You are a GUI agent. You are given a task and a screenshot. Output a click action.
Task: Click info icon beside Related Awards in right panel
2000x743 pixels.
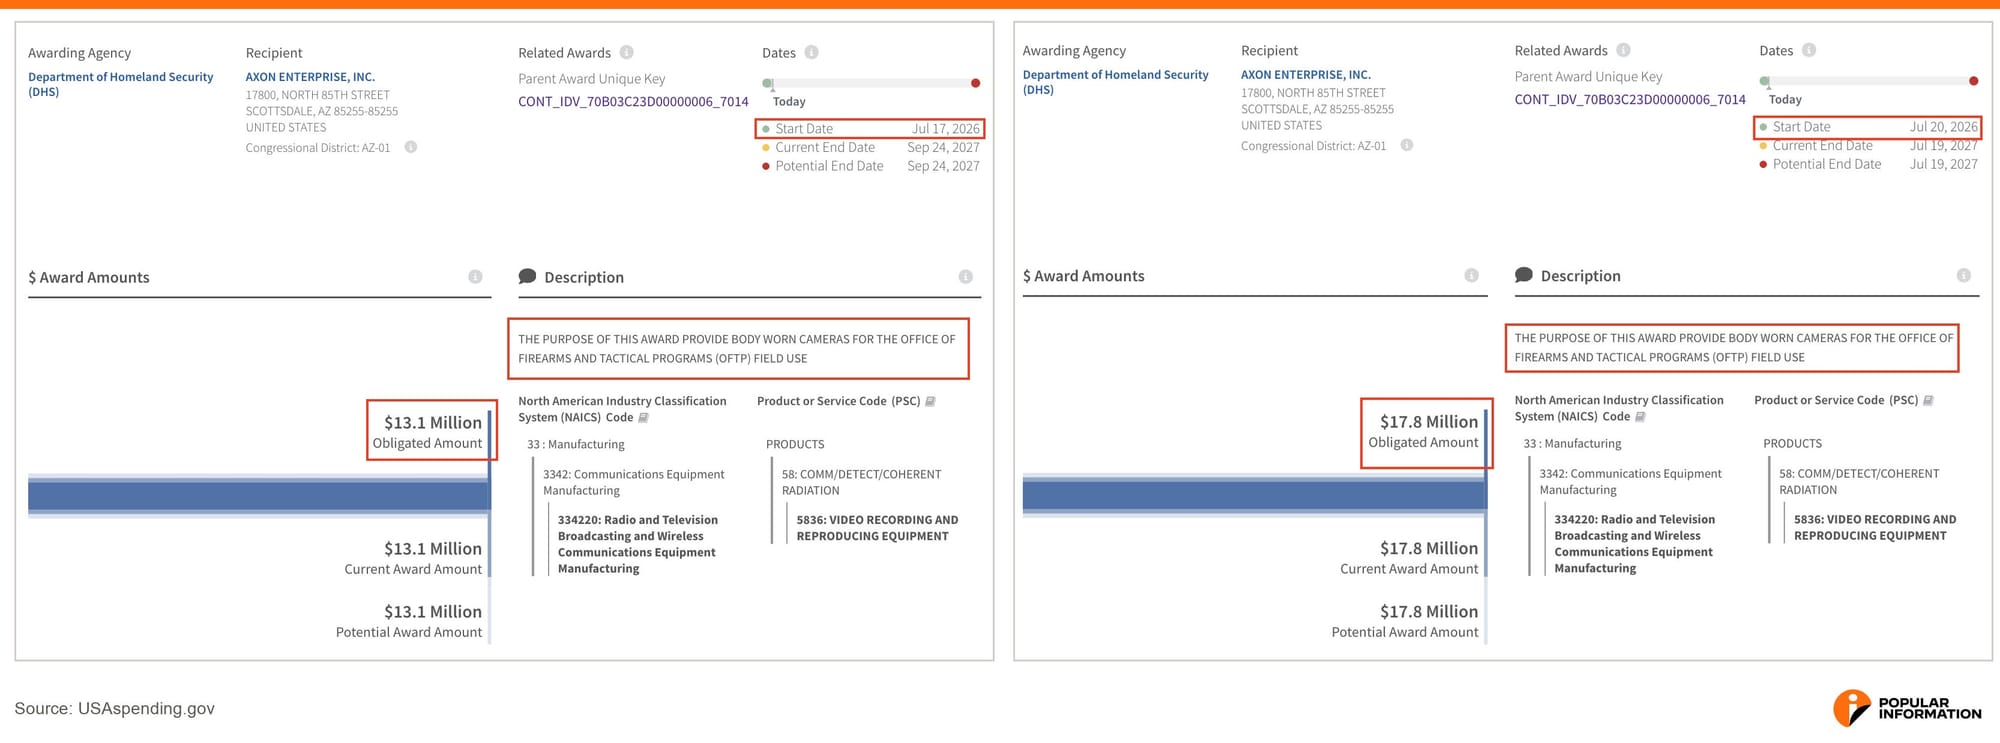pos(1623,50)
